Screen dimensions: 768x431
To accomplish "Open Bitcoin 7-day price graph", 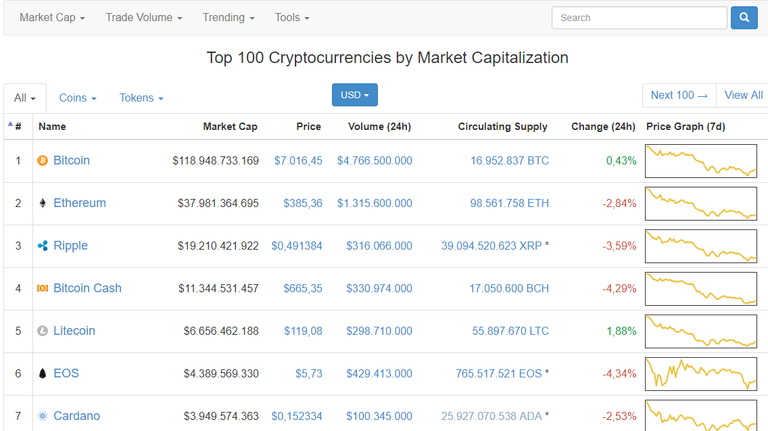I will [701, 161].
